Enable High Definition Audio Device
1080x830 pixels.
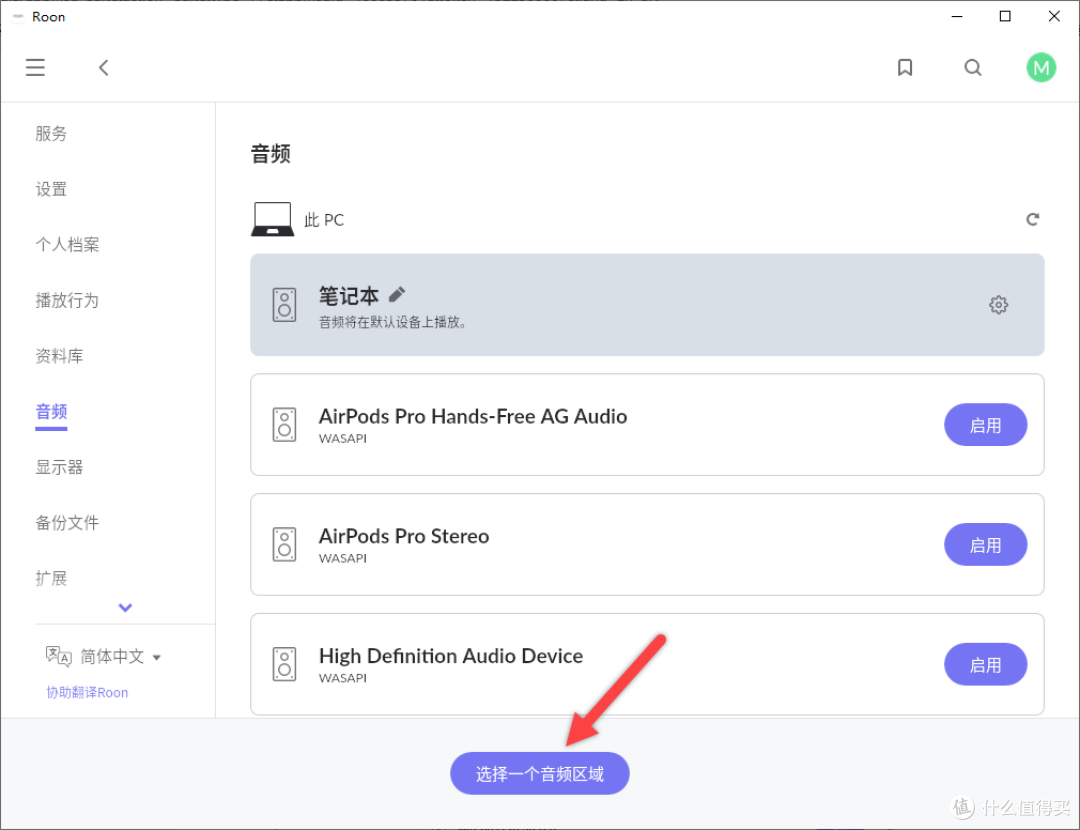tap(985, 665)
